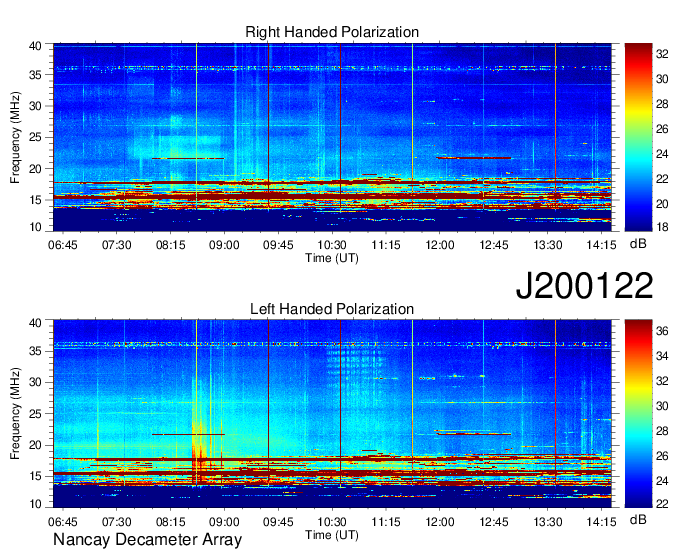This screenshot has width=680, height=552.
Task: Click the Right Handed spectrogram image
Action: 332,137
